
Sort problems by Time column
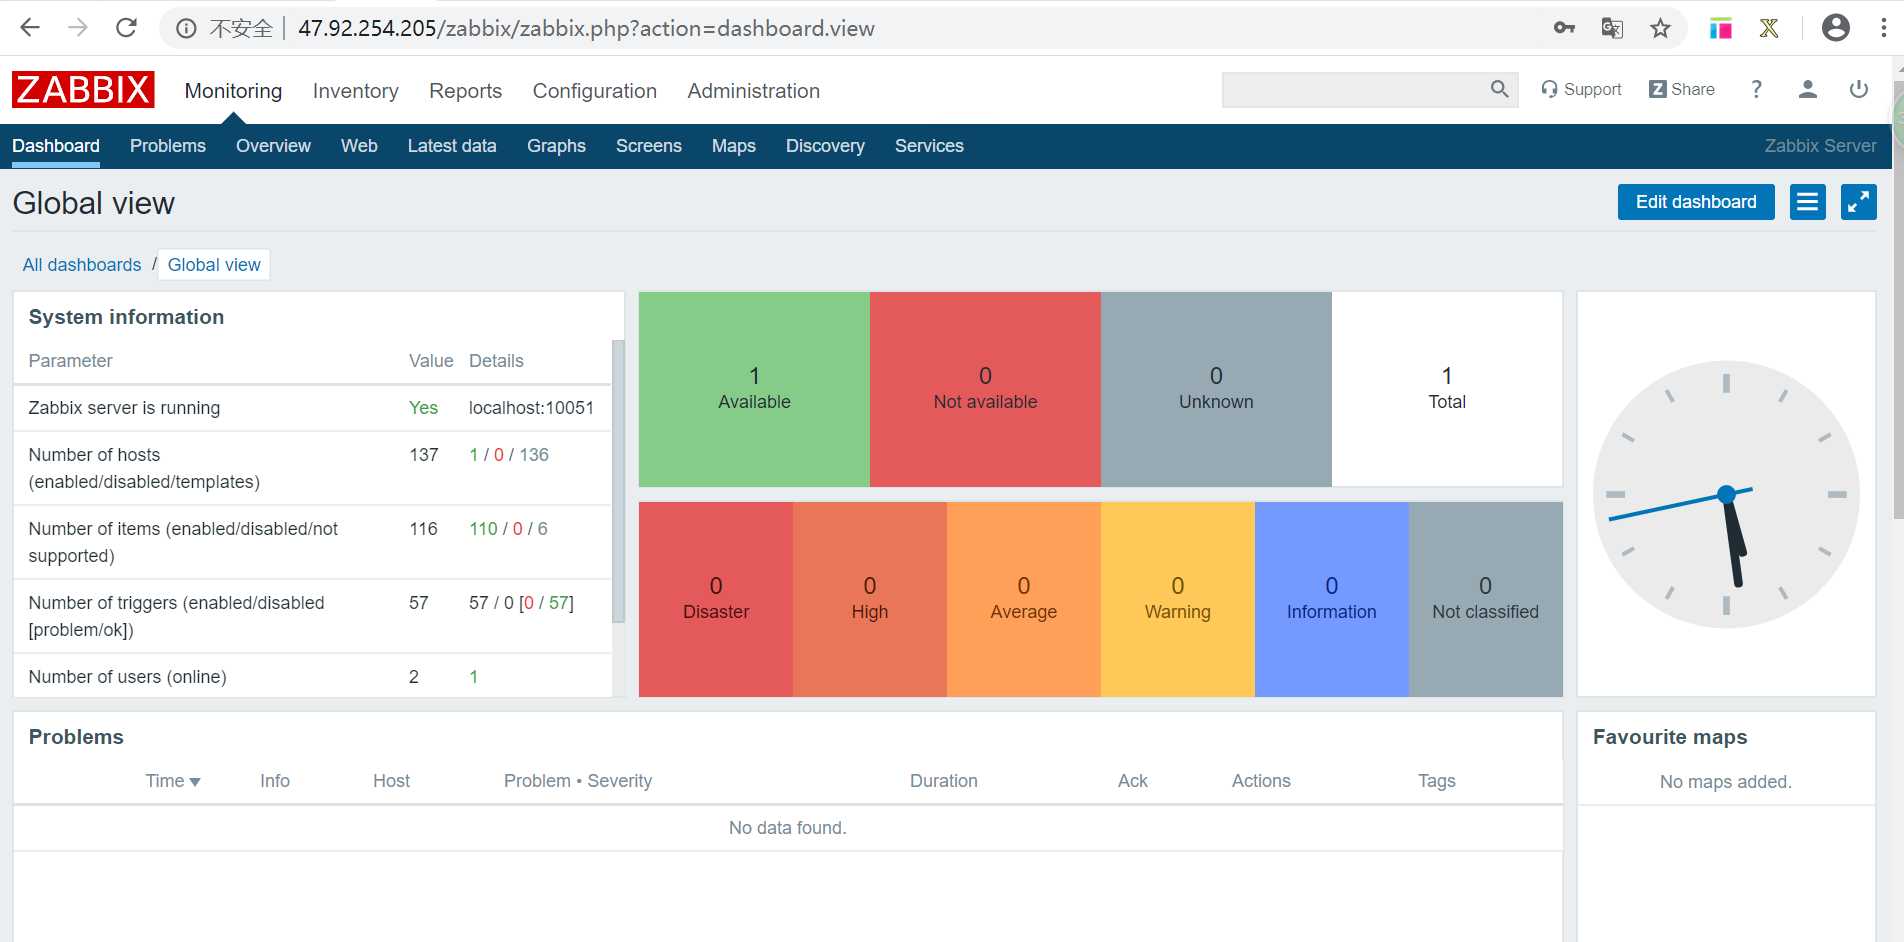tap(172, 781)
